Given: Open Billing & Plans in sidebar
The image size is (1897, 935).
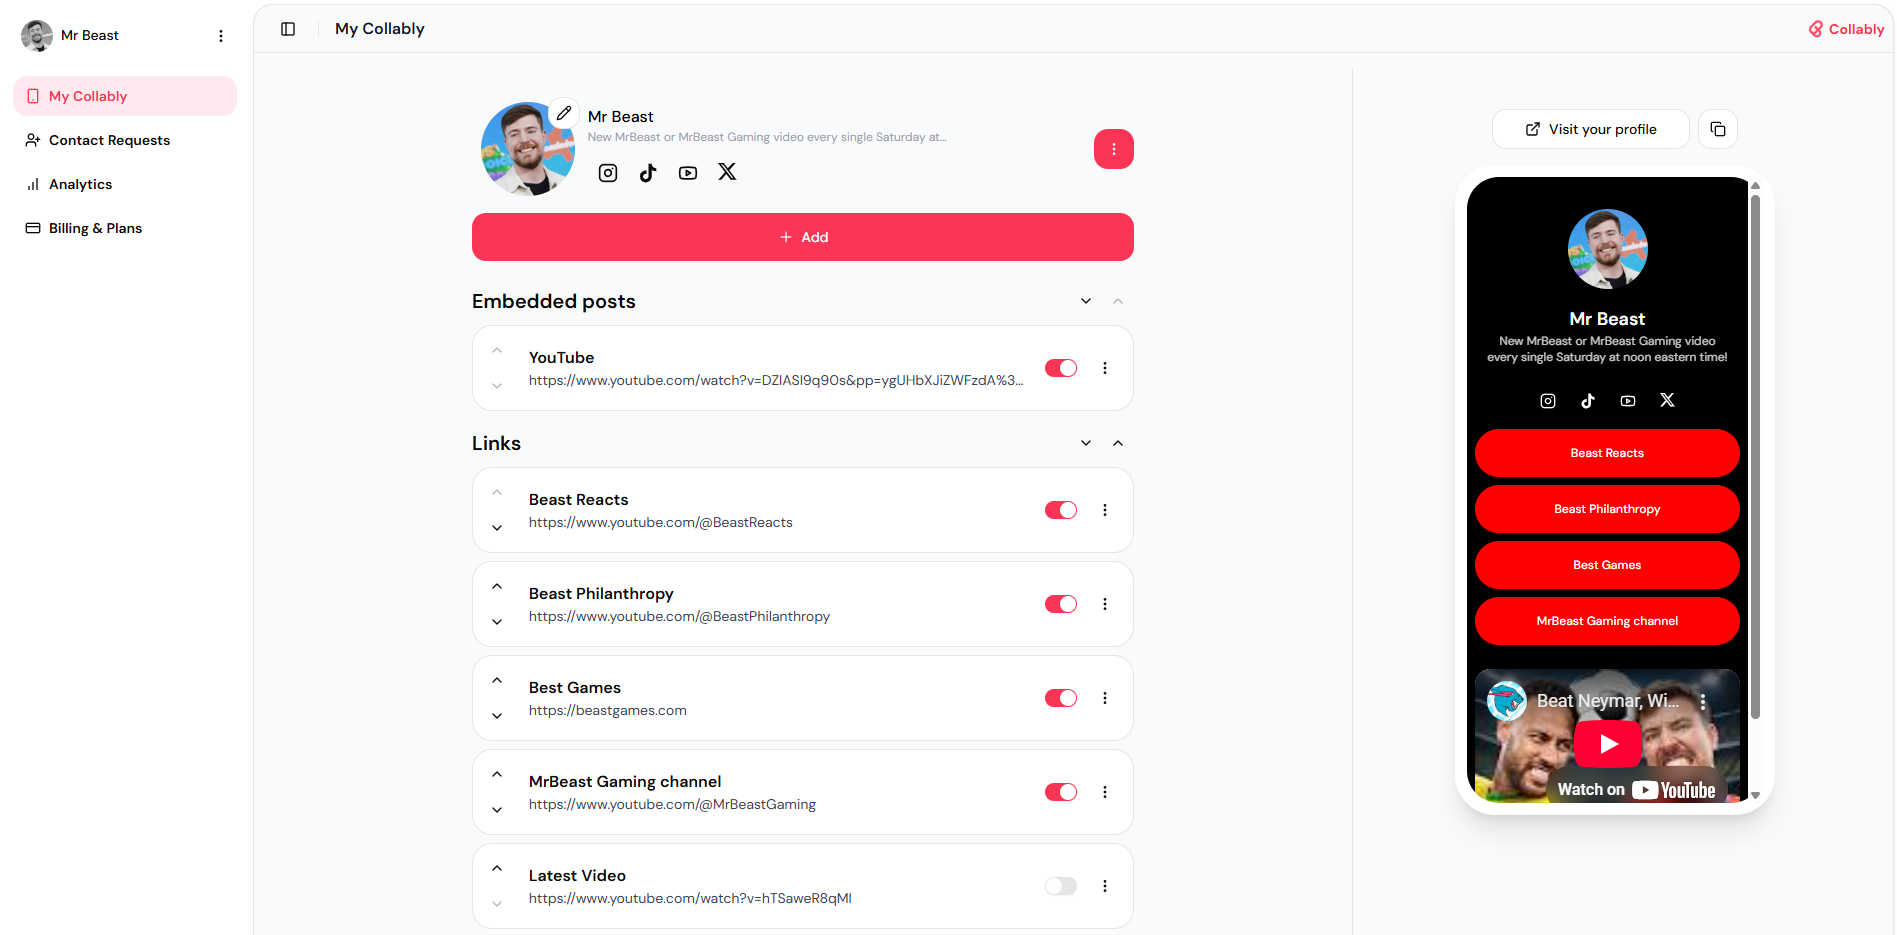Looking at the screenshot, I should point(125,228).
